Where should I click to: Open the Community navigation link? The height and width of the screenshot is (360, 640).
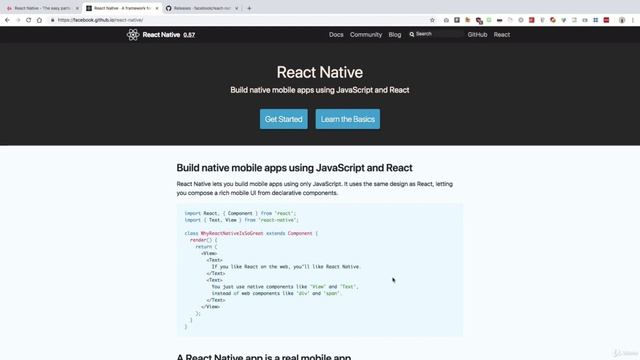click(x=366, y=35)
